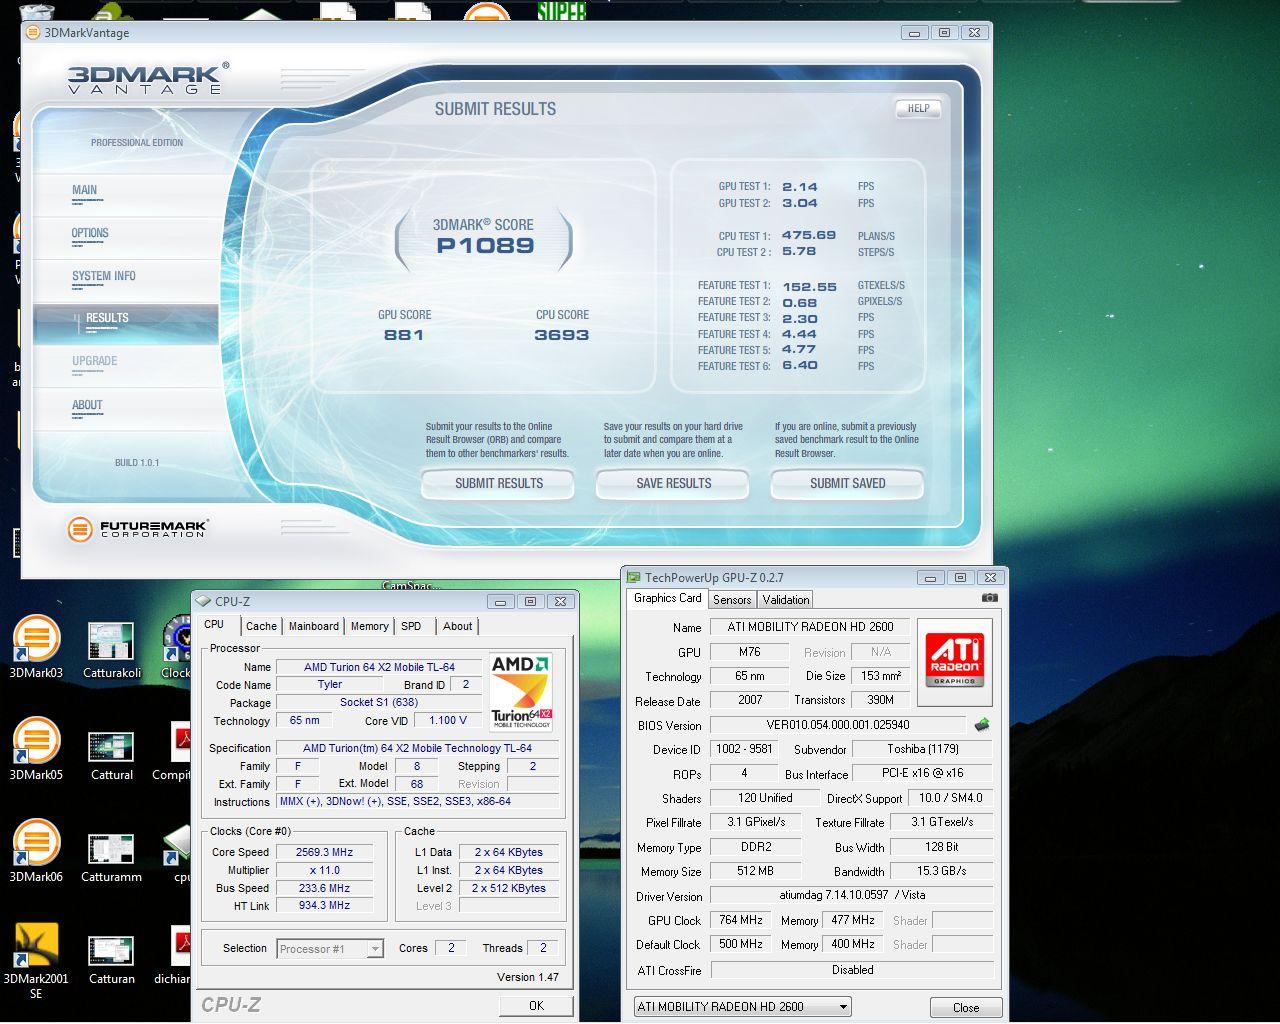Click the GPU-Z BIOS Version field
This screenshot has width=1280, height=1024.
pos(838,725)
